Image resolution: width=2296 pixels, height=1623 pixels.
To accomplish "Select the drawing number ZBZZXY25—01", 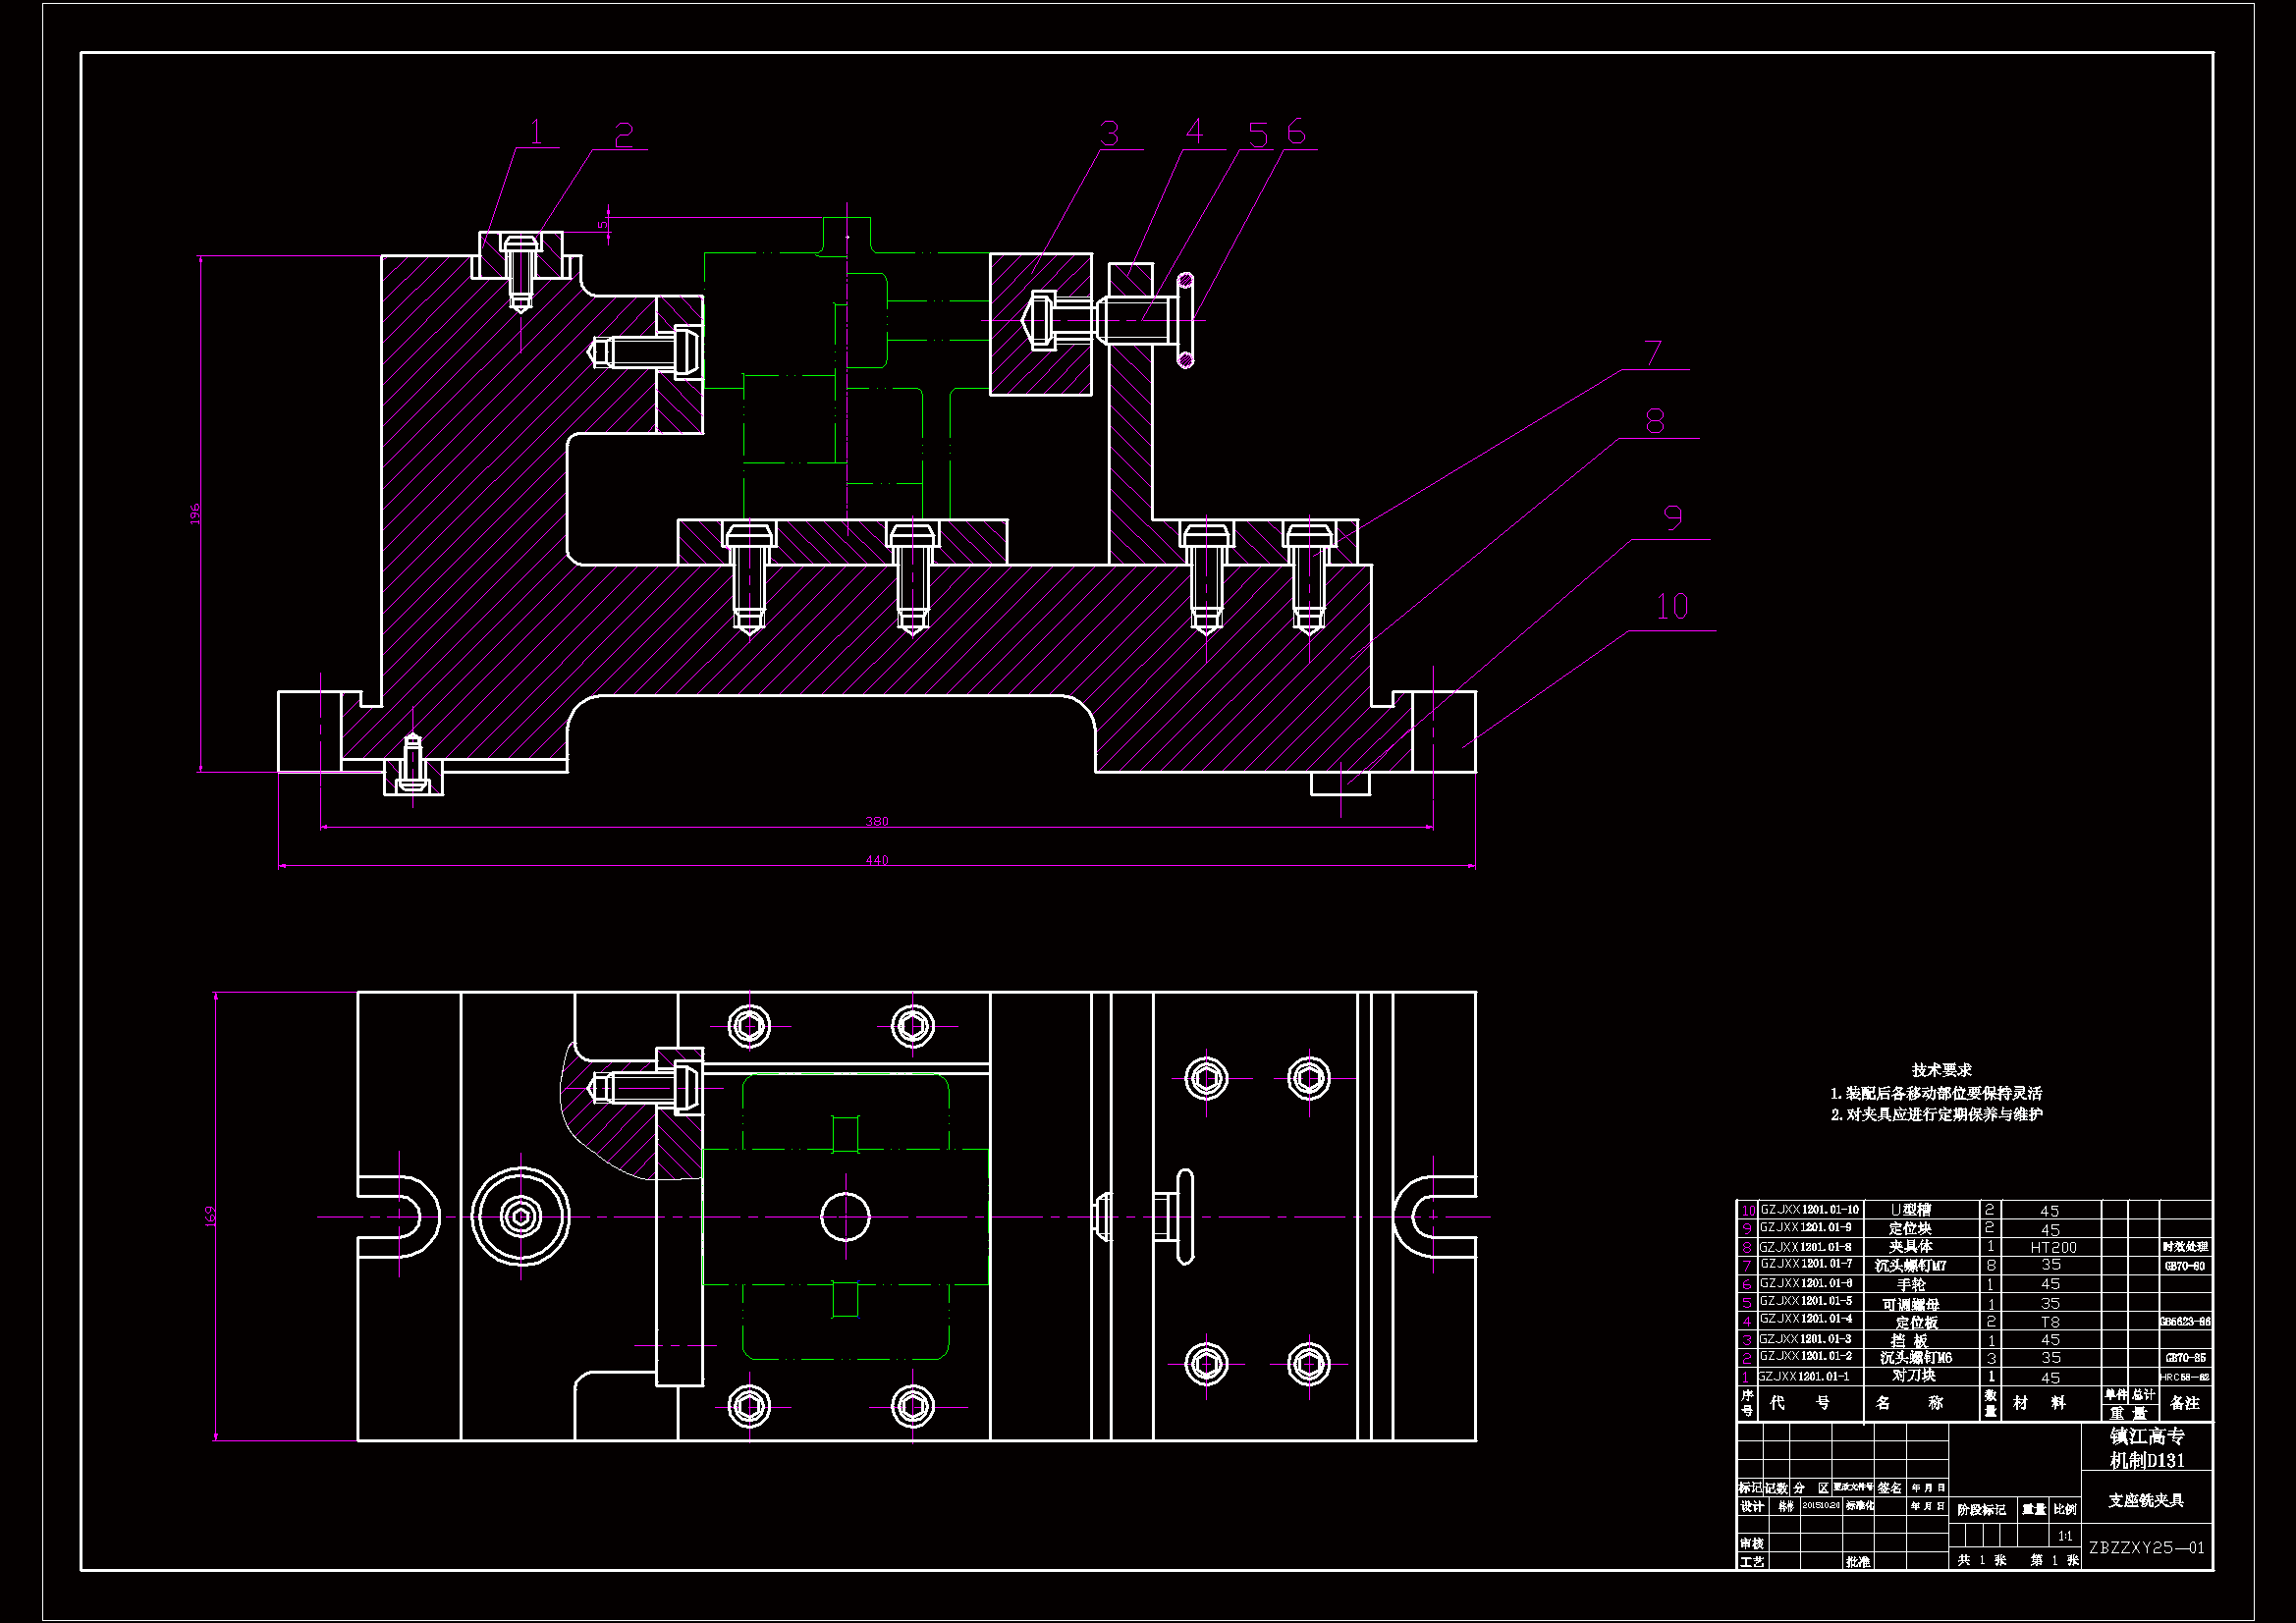I will coord(2146,1548).
